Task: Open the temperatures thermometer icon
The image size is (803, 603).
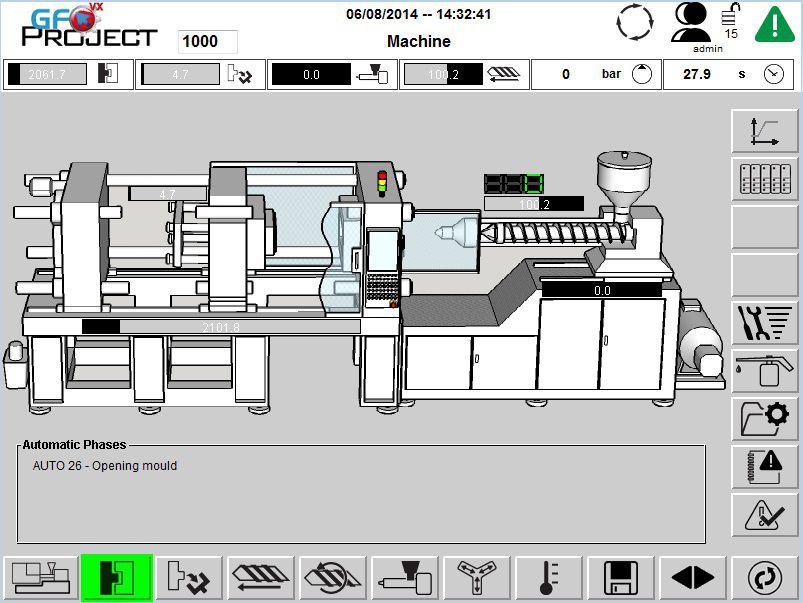Action: (x=549, y=577)
